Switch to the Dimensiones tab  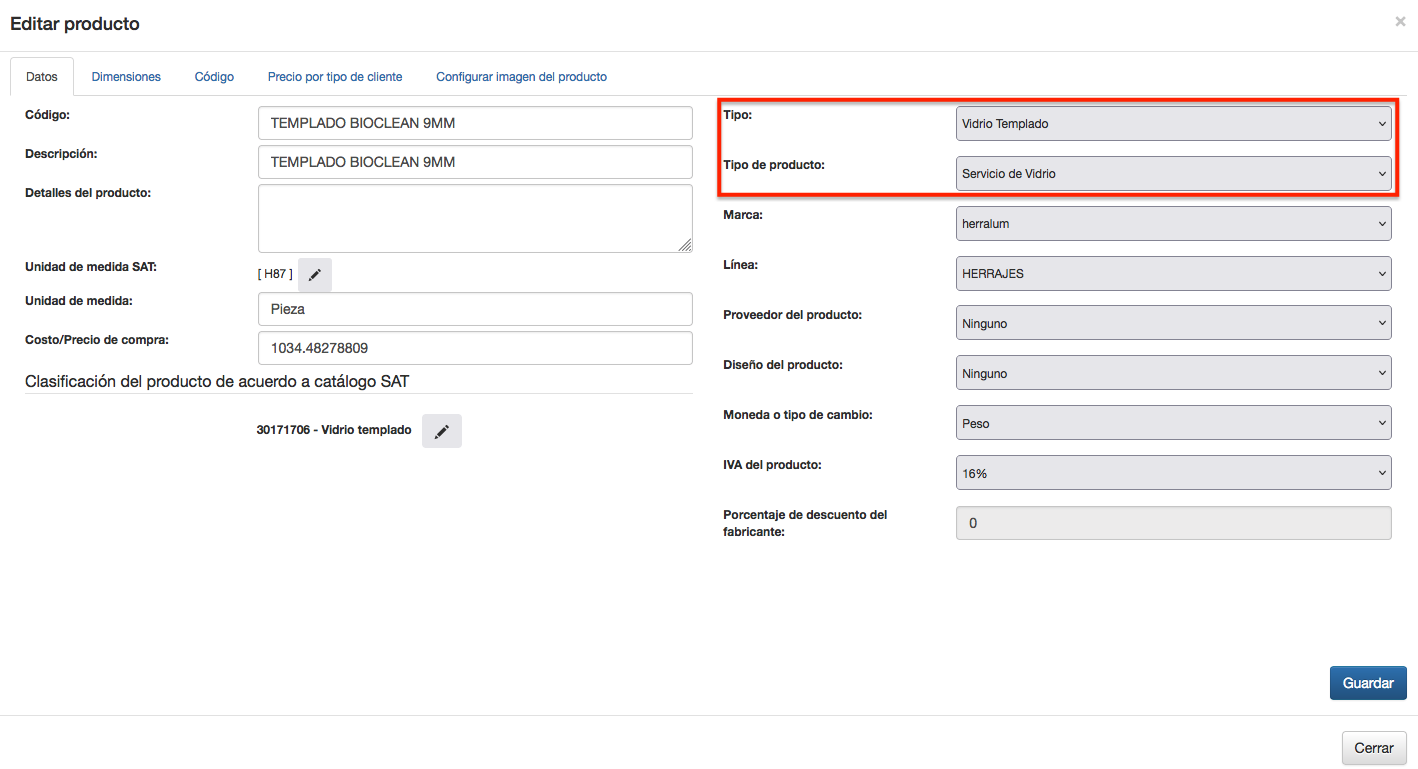pyautogui.click(x=126, y=77)
